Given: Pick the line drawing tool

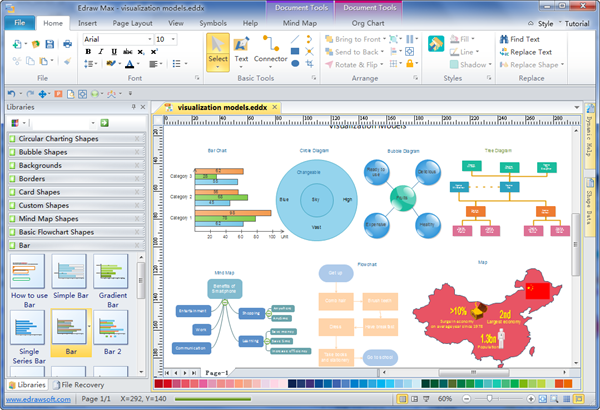Looking at the screenshot, I should (x=295, y=39).
